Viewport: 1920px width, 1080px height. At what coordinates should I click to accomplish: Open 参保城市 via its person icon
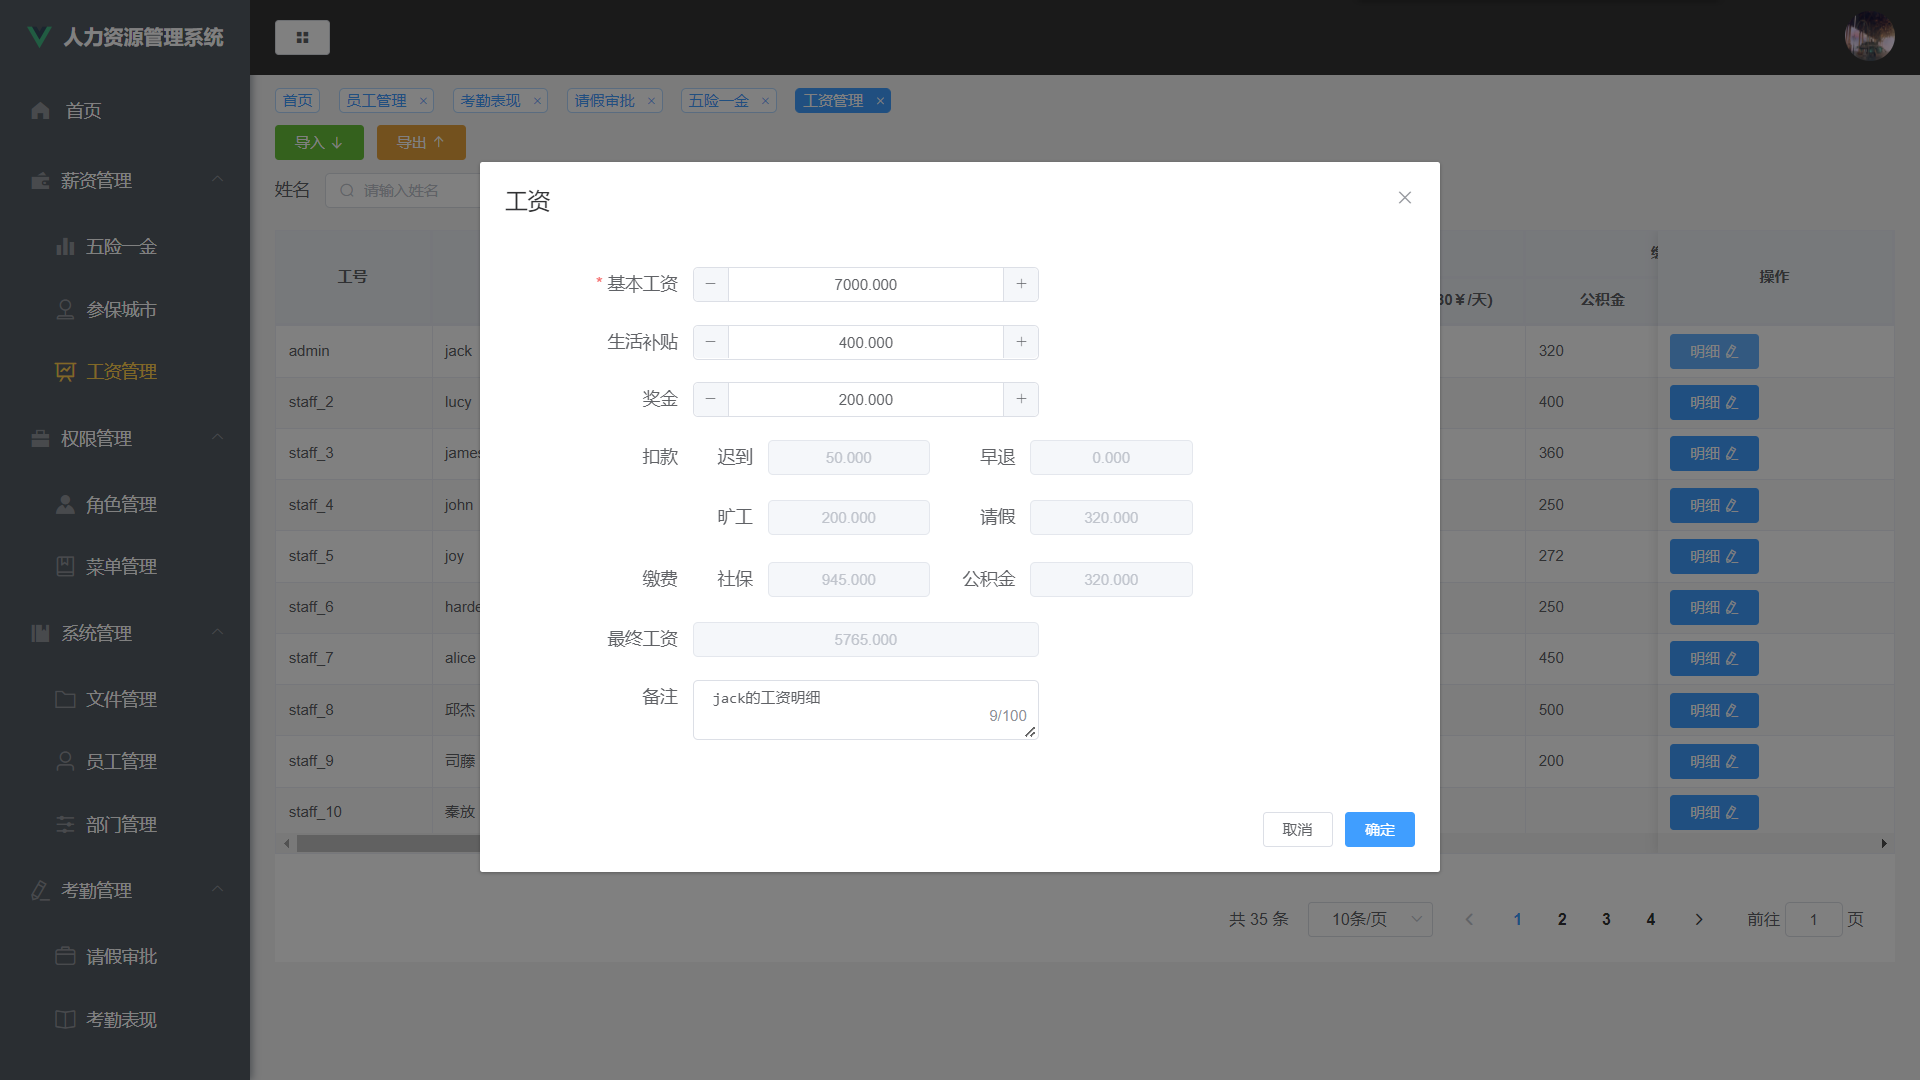coord(65,309)
